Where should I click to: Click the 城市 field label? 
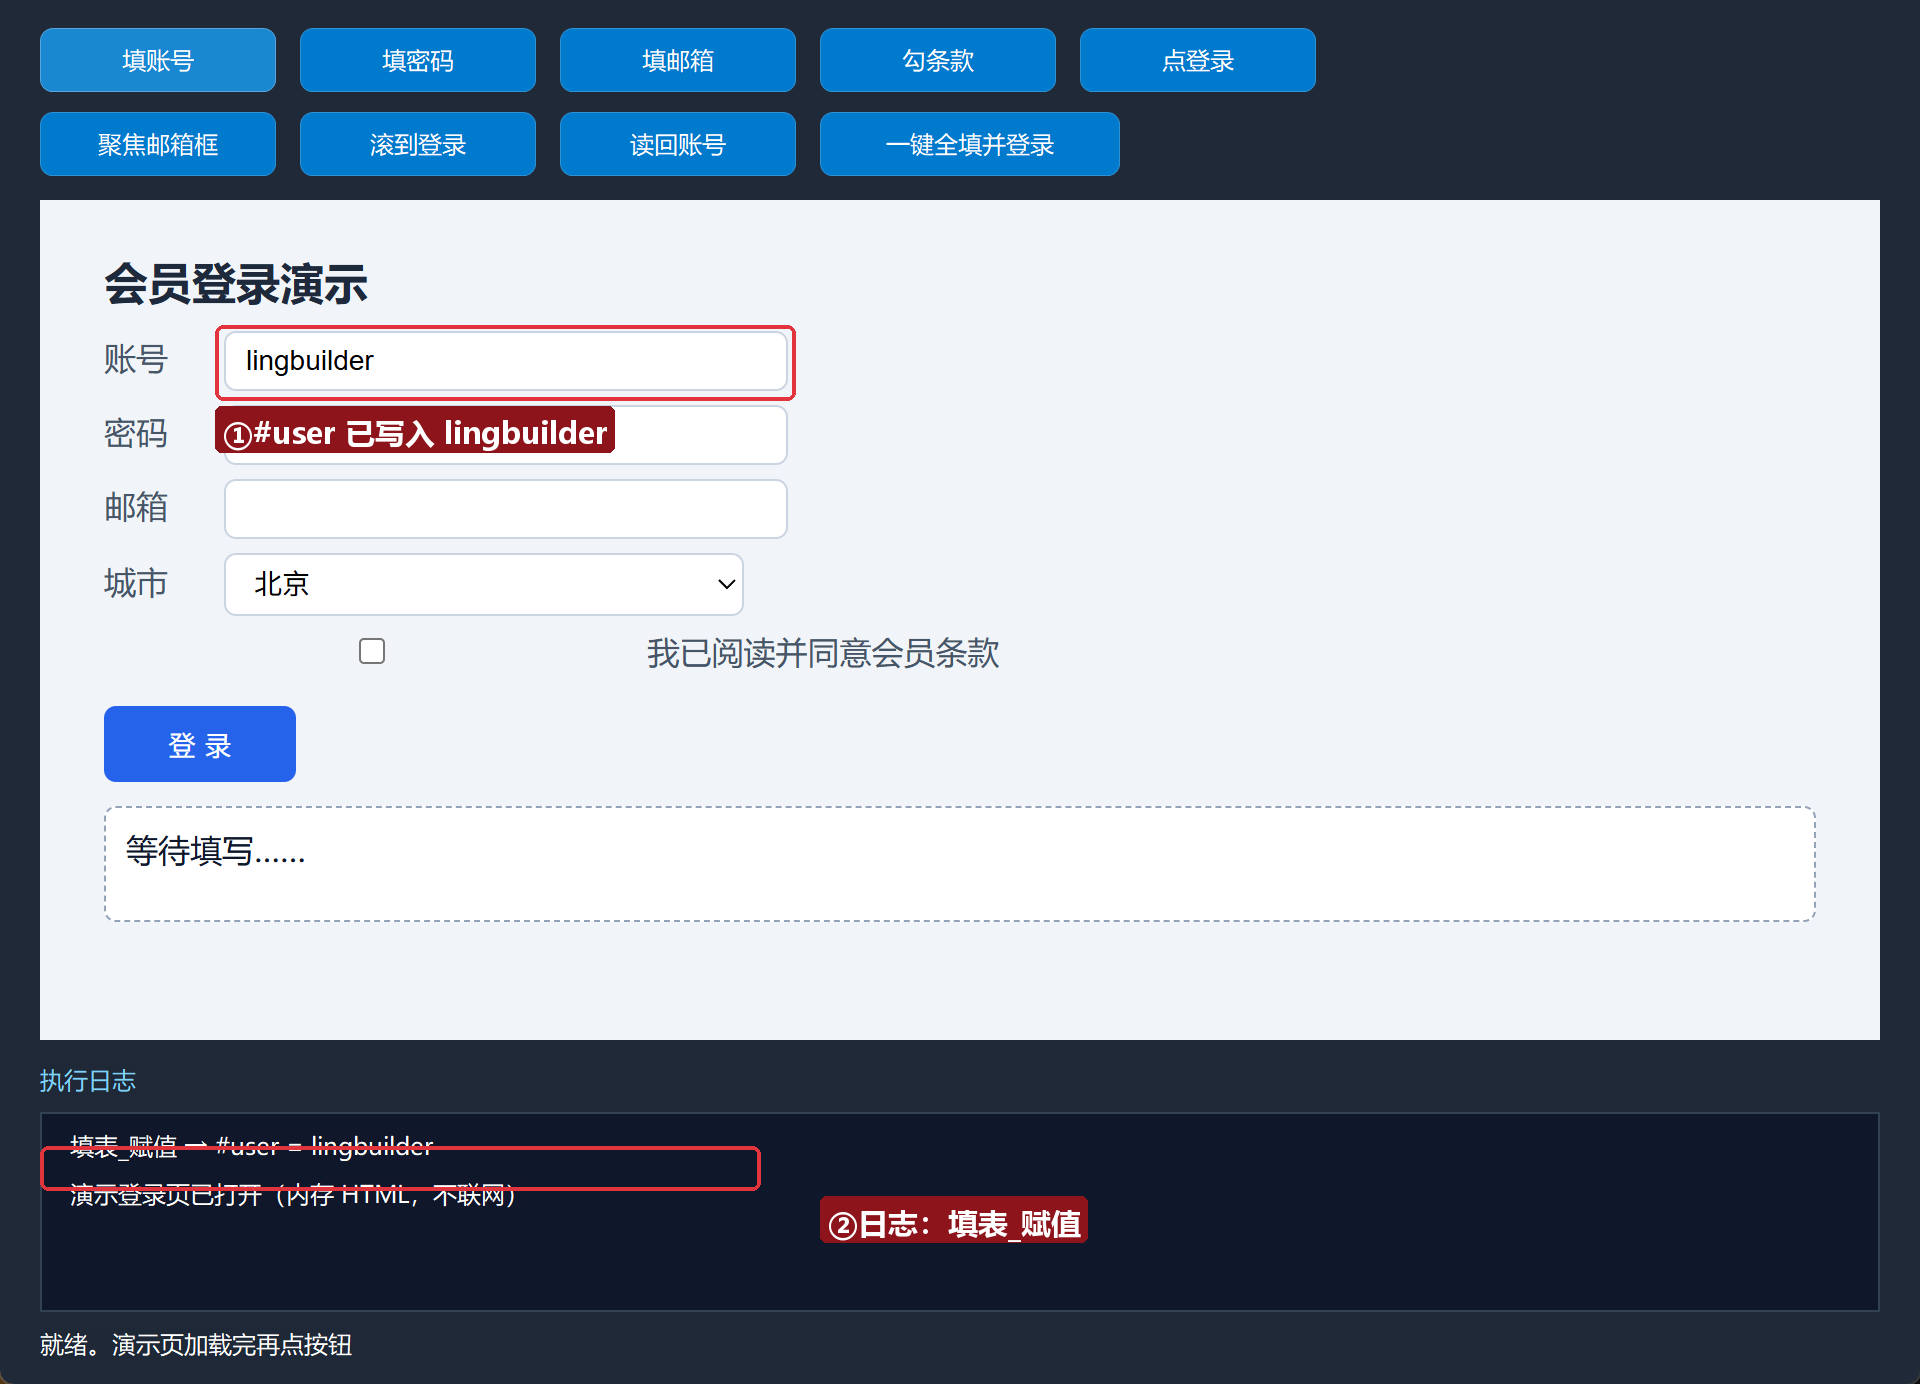click(x=136, y=583)
